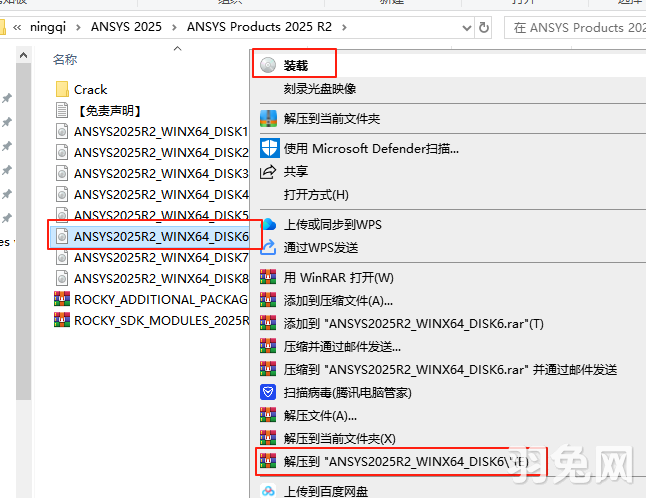The height and width of the screenshot is (498, 646).
Task: Click ningqi in the address breadcrumb
Action: [48, 27]
